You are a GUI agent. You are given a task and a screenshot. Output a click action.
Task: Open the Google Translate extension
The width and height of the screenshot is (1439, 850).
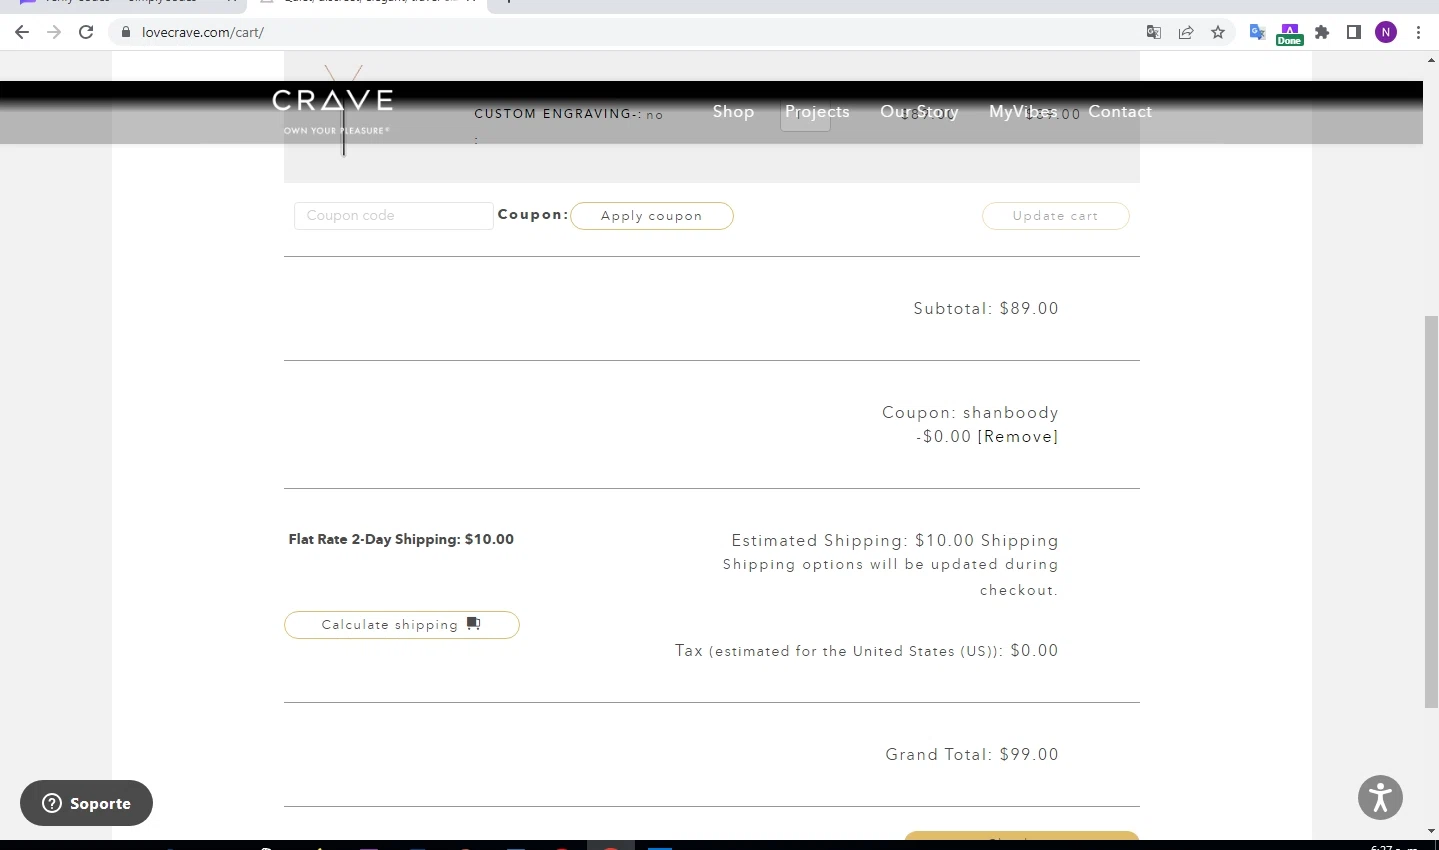pos(1258,32)
